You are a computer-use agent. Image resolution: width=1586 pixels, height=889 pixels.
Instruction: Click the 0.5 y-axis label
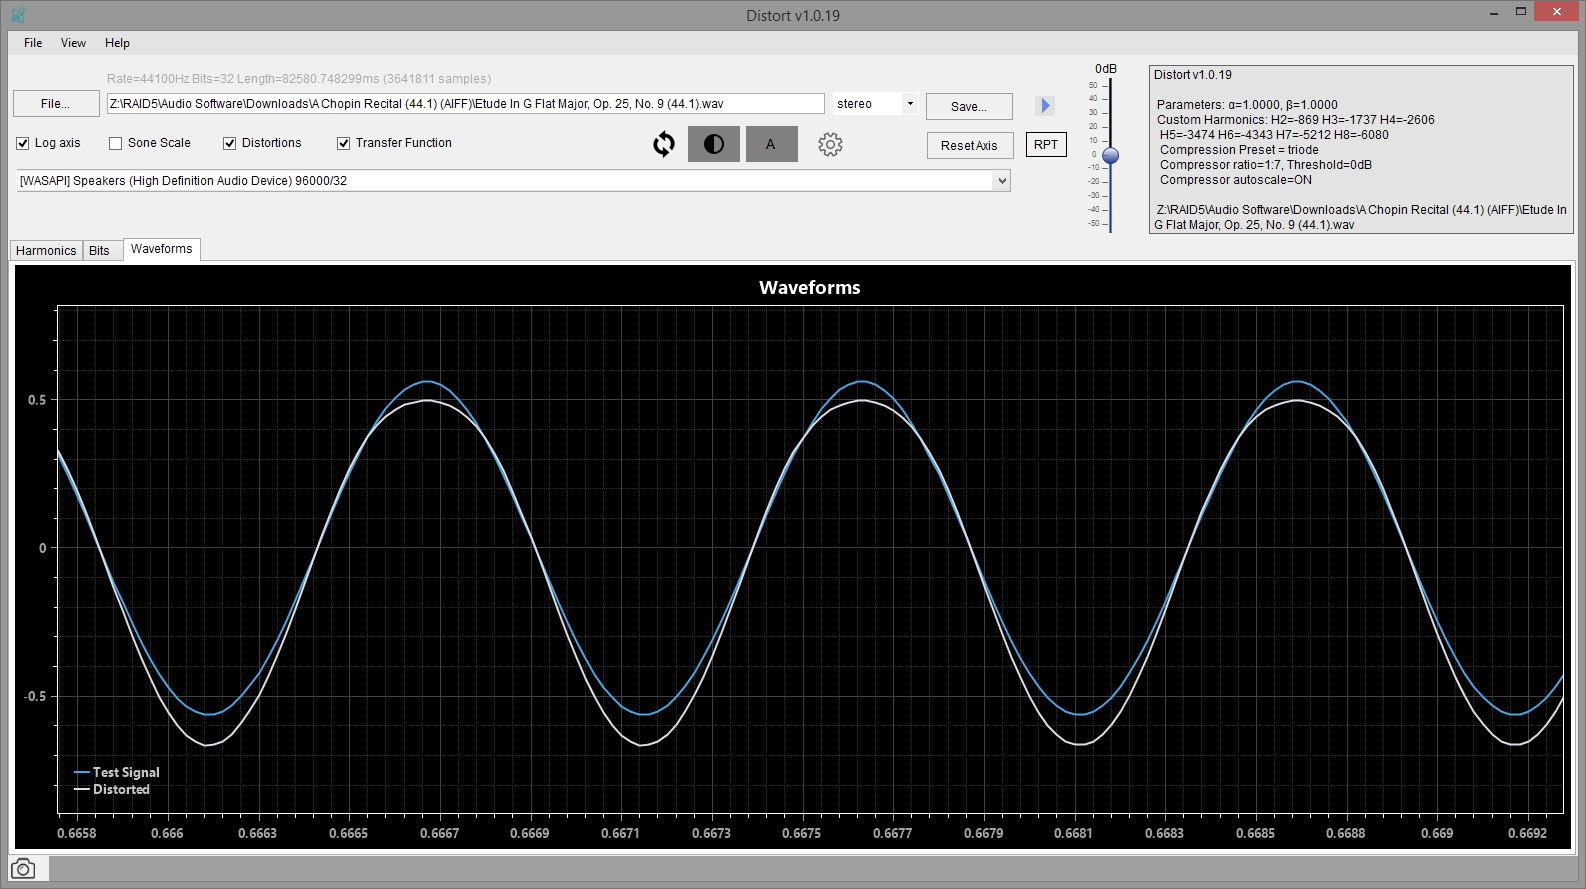[37, 400]
